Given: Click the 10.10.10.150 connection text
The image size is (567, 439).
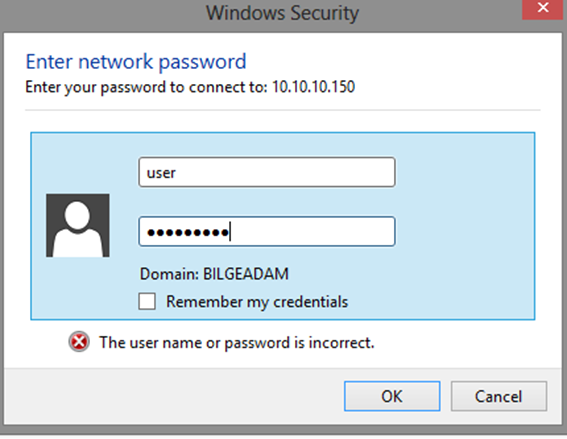Looking at the screenshot, I should [x=314, y=87].
